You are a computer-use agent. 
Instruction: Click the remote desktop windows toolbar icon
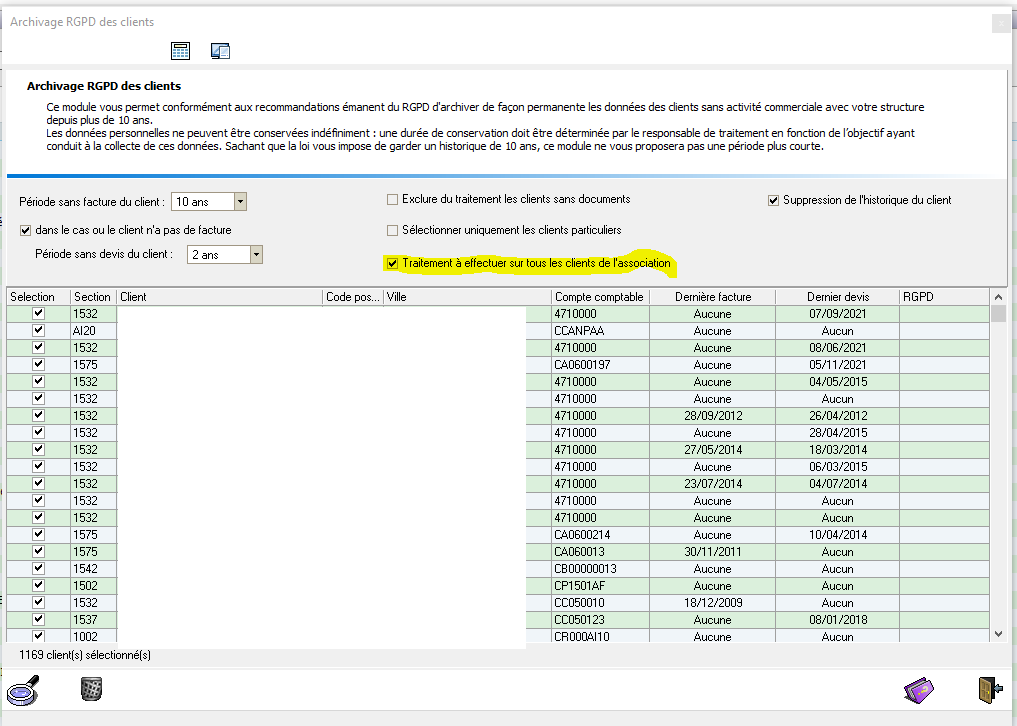pyautogui.click(x=220, y=51)
